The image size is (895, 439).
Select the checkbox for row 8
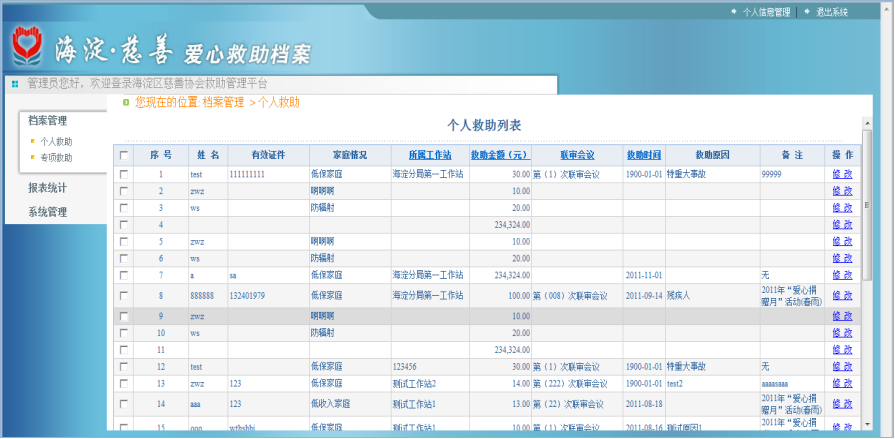point(124,296)
